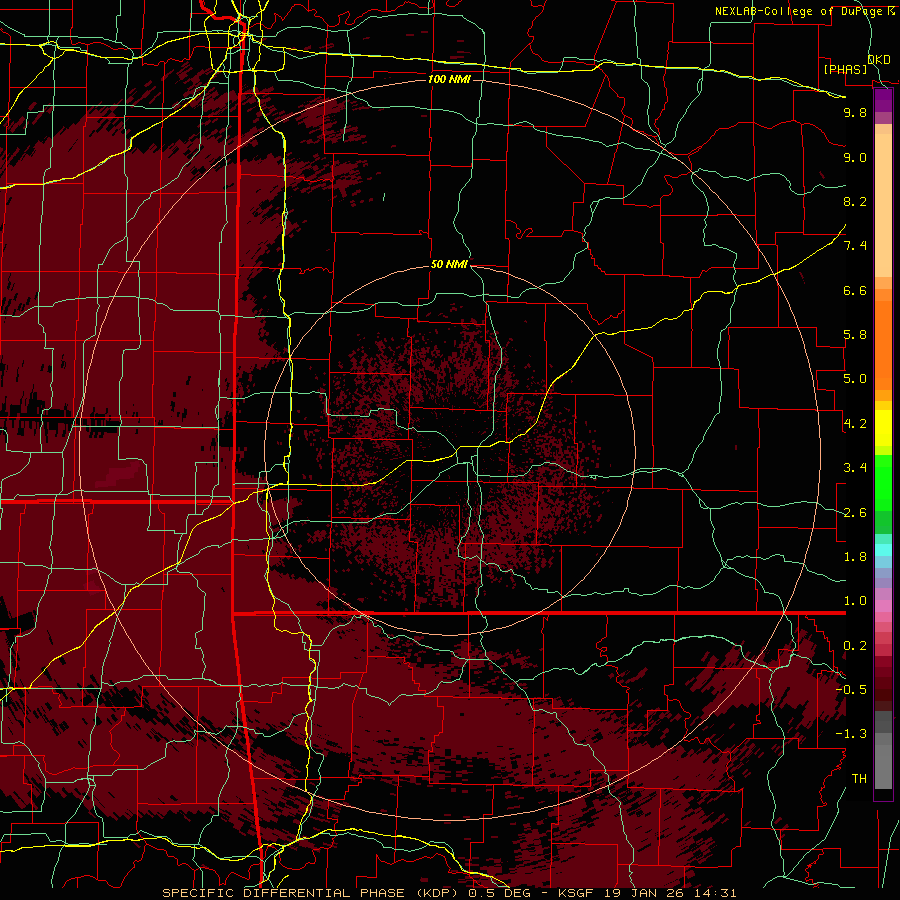Click the 1.8 color scale label
Viewport: 900px width, 900px height.
(x=855, y=557)
